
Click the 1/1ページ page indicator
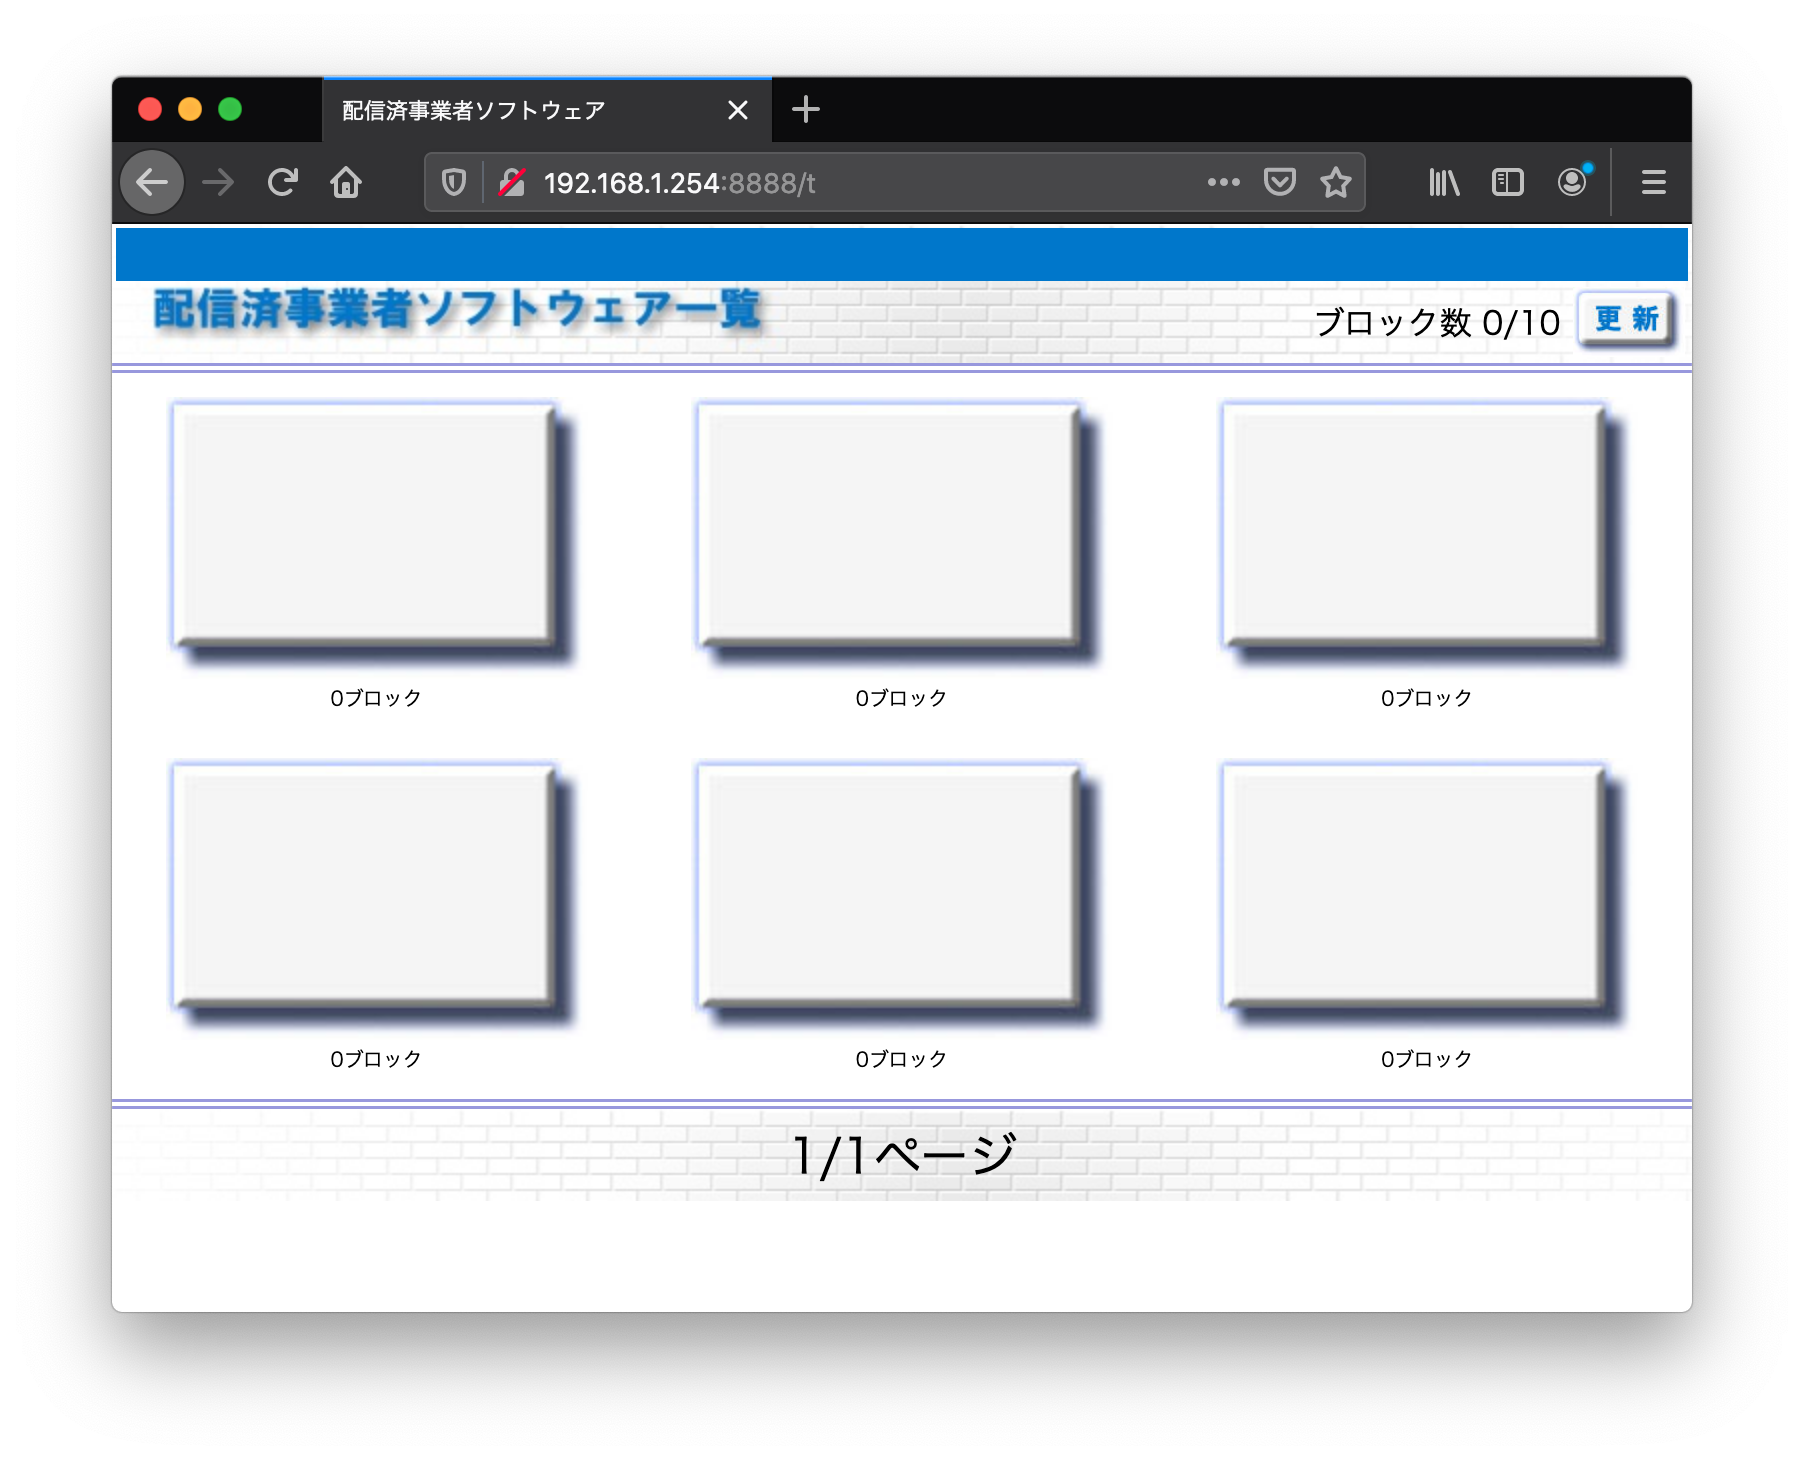pyautogui.click(x=903, y=1155)
